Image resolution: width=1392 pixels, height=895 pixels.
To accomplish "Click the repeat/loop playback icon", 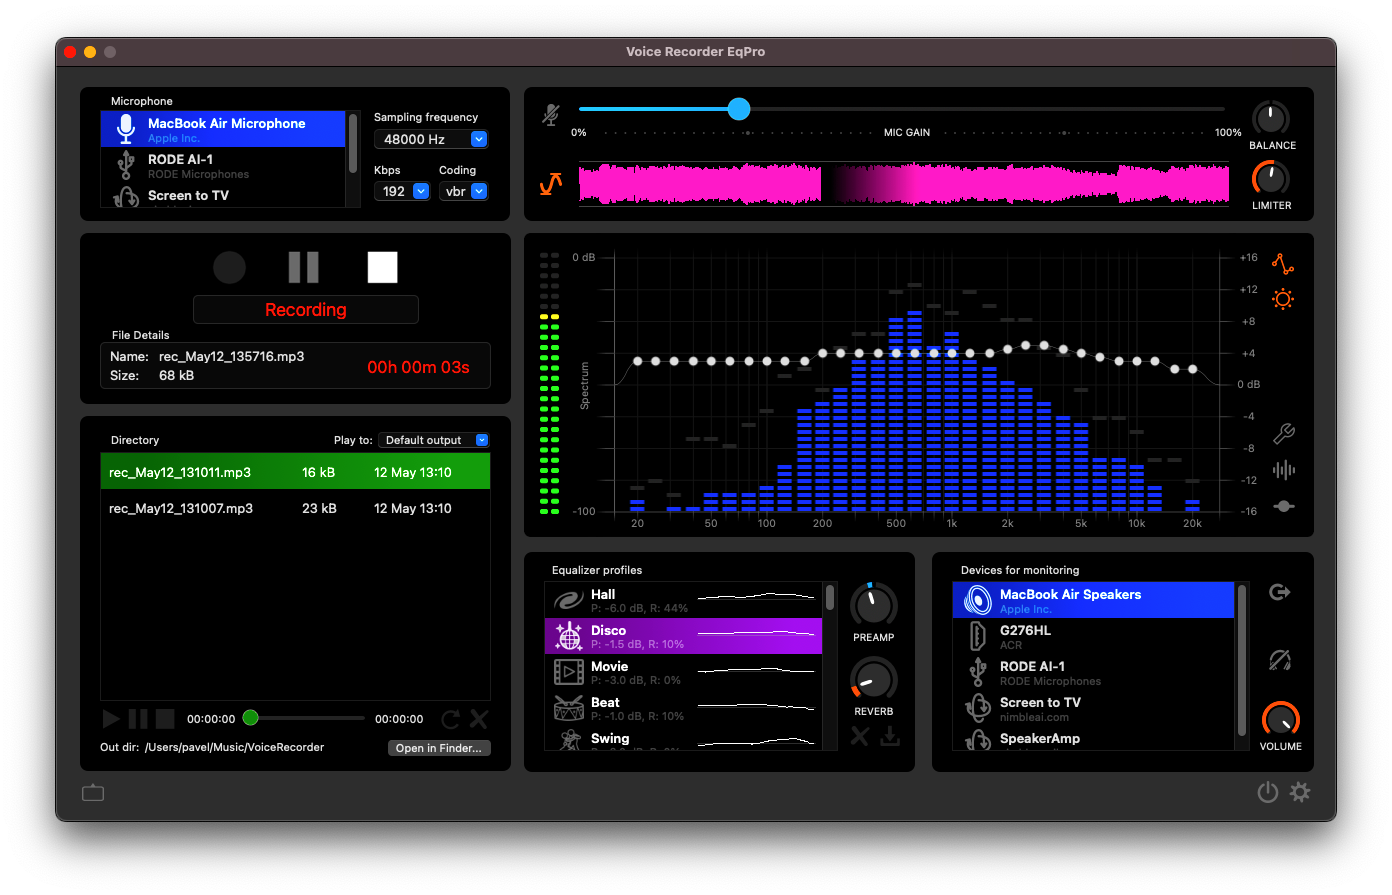I will [x=451, y=719].
